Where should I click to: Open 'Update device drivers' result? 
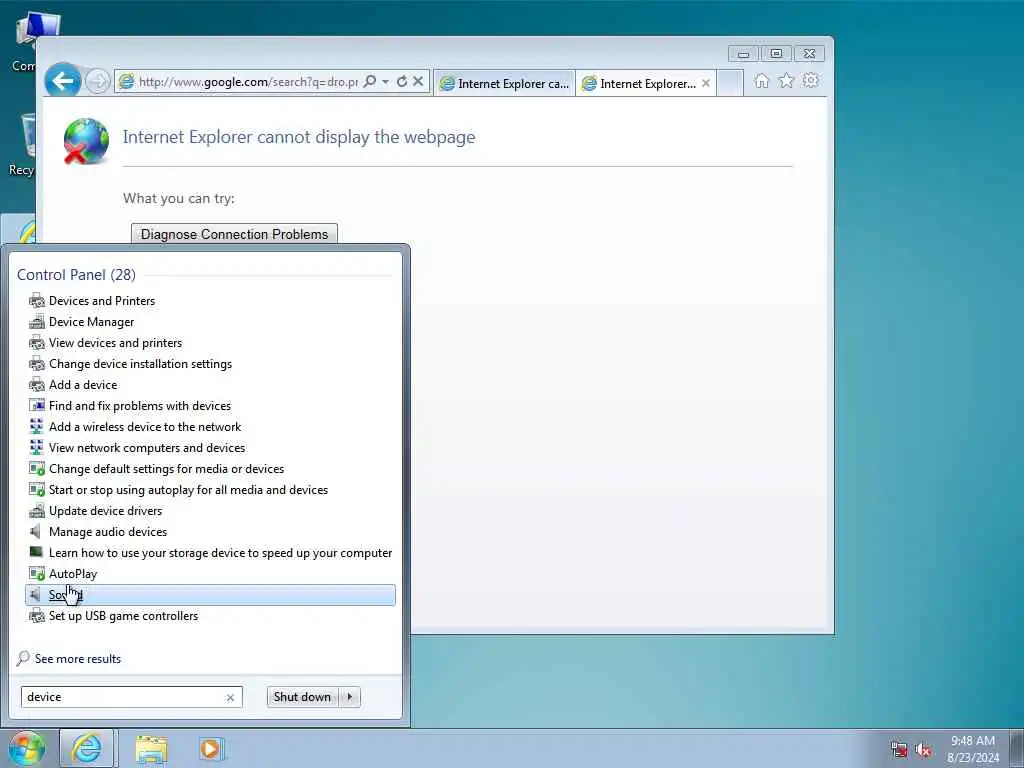[105, 511]
